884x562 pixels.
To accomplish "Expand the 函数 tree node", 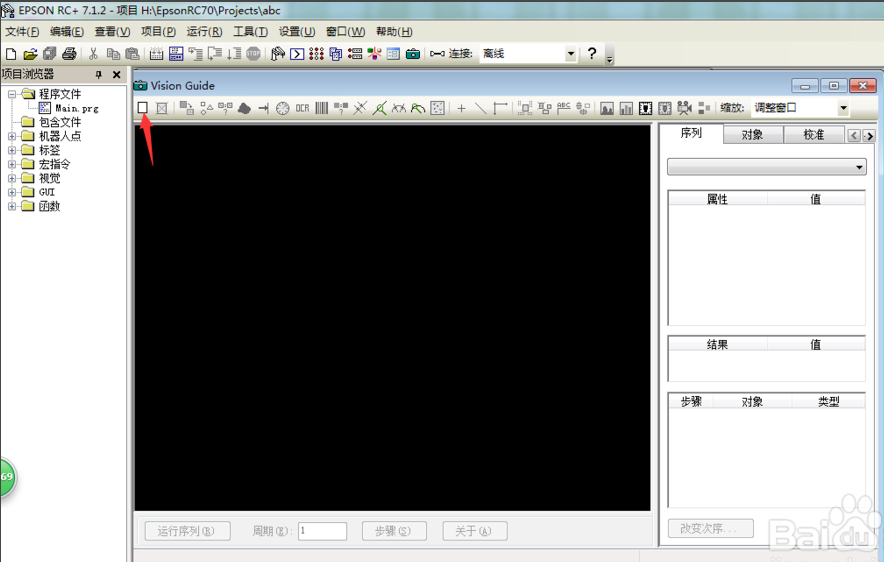I will point(12,206).
